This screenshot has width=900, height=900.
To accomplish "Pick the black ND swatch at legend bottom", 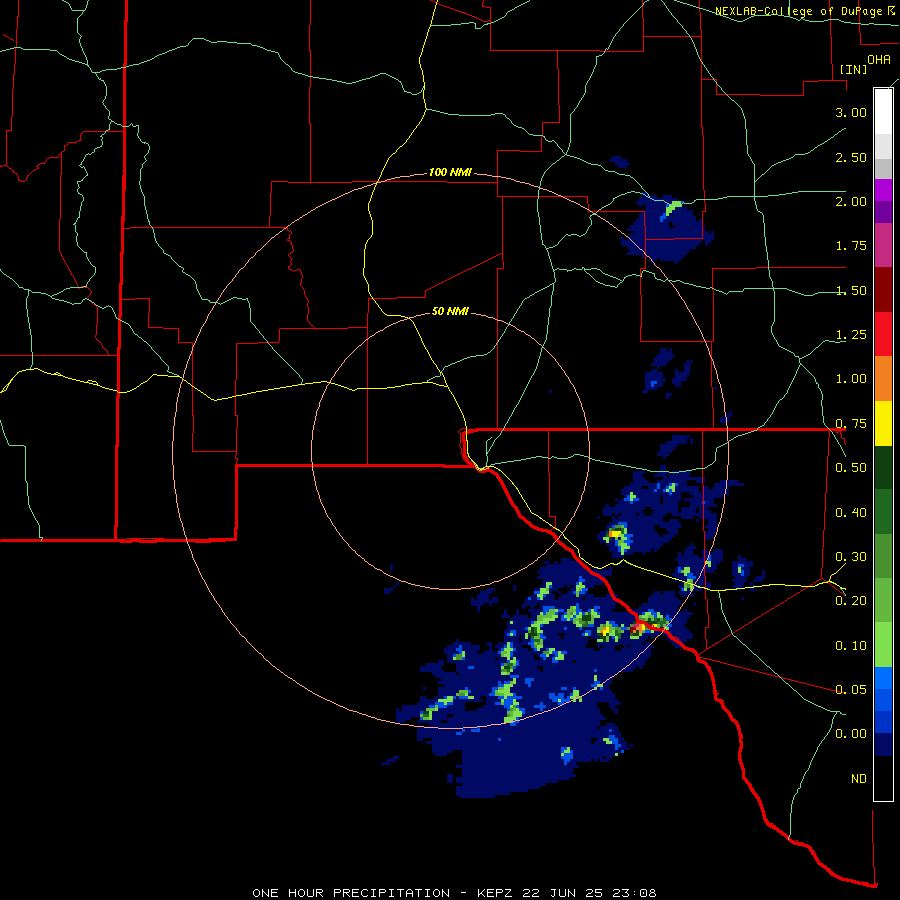I will tap(883, 778).
